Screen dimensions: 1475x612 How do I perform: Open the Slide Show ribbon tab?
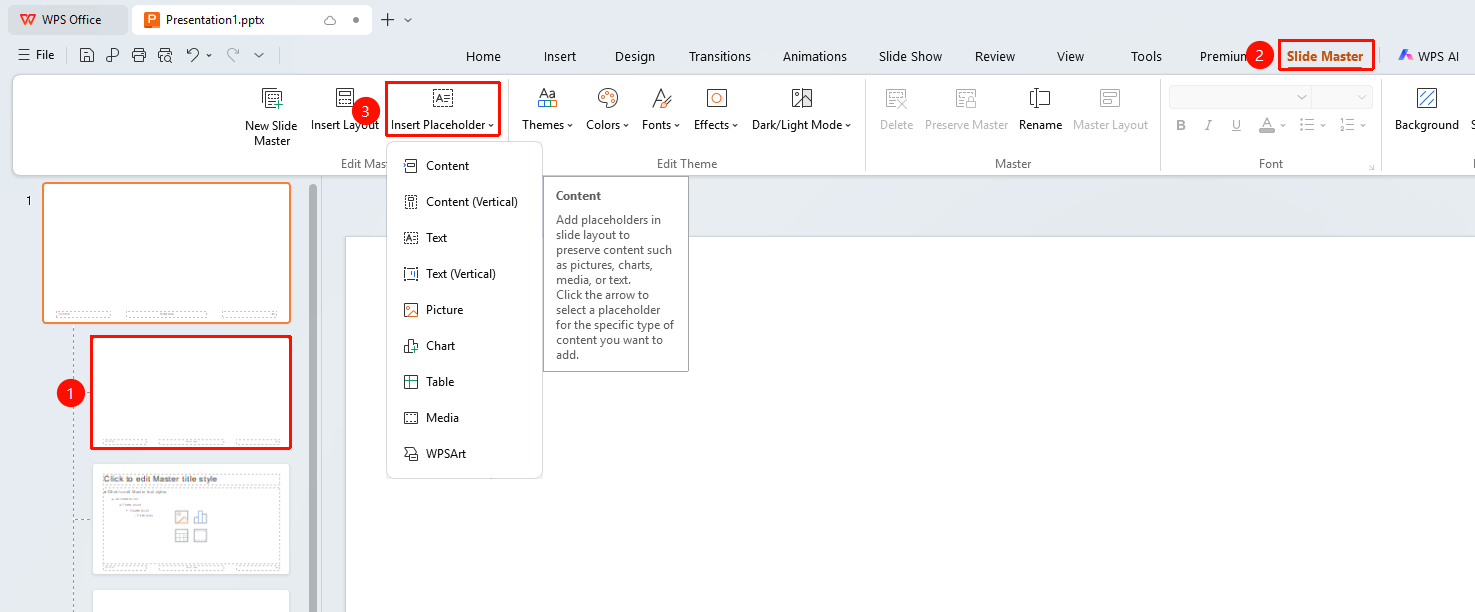tap(910, 57)
